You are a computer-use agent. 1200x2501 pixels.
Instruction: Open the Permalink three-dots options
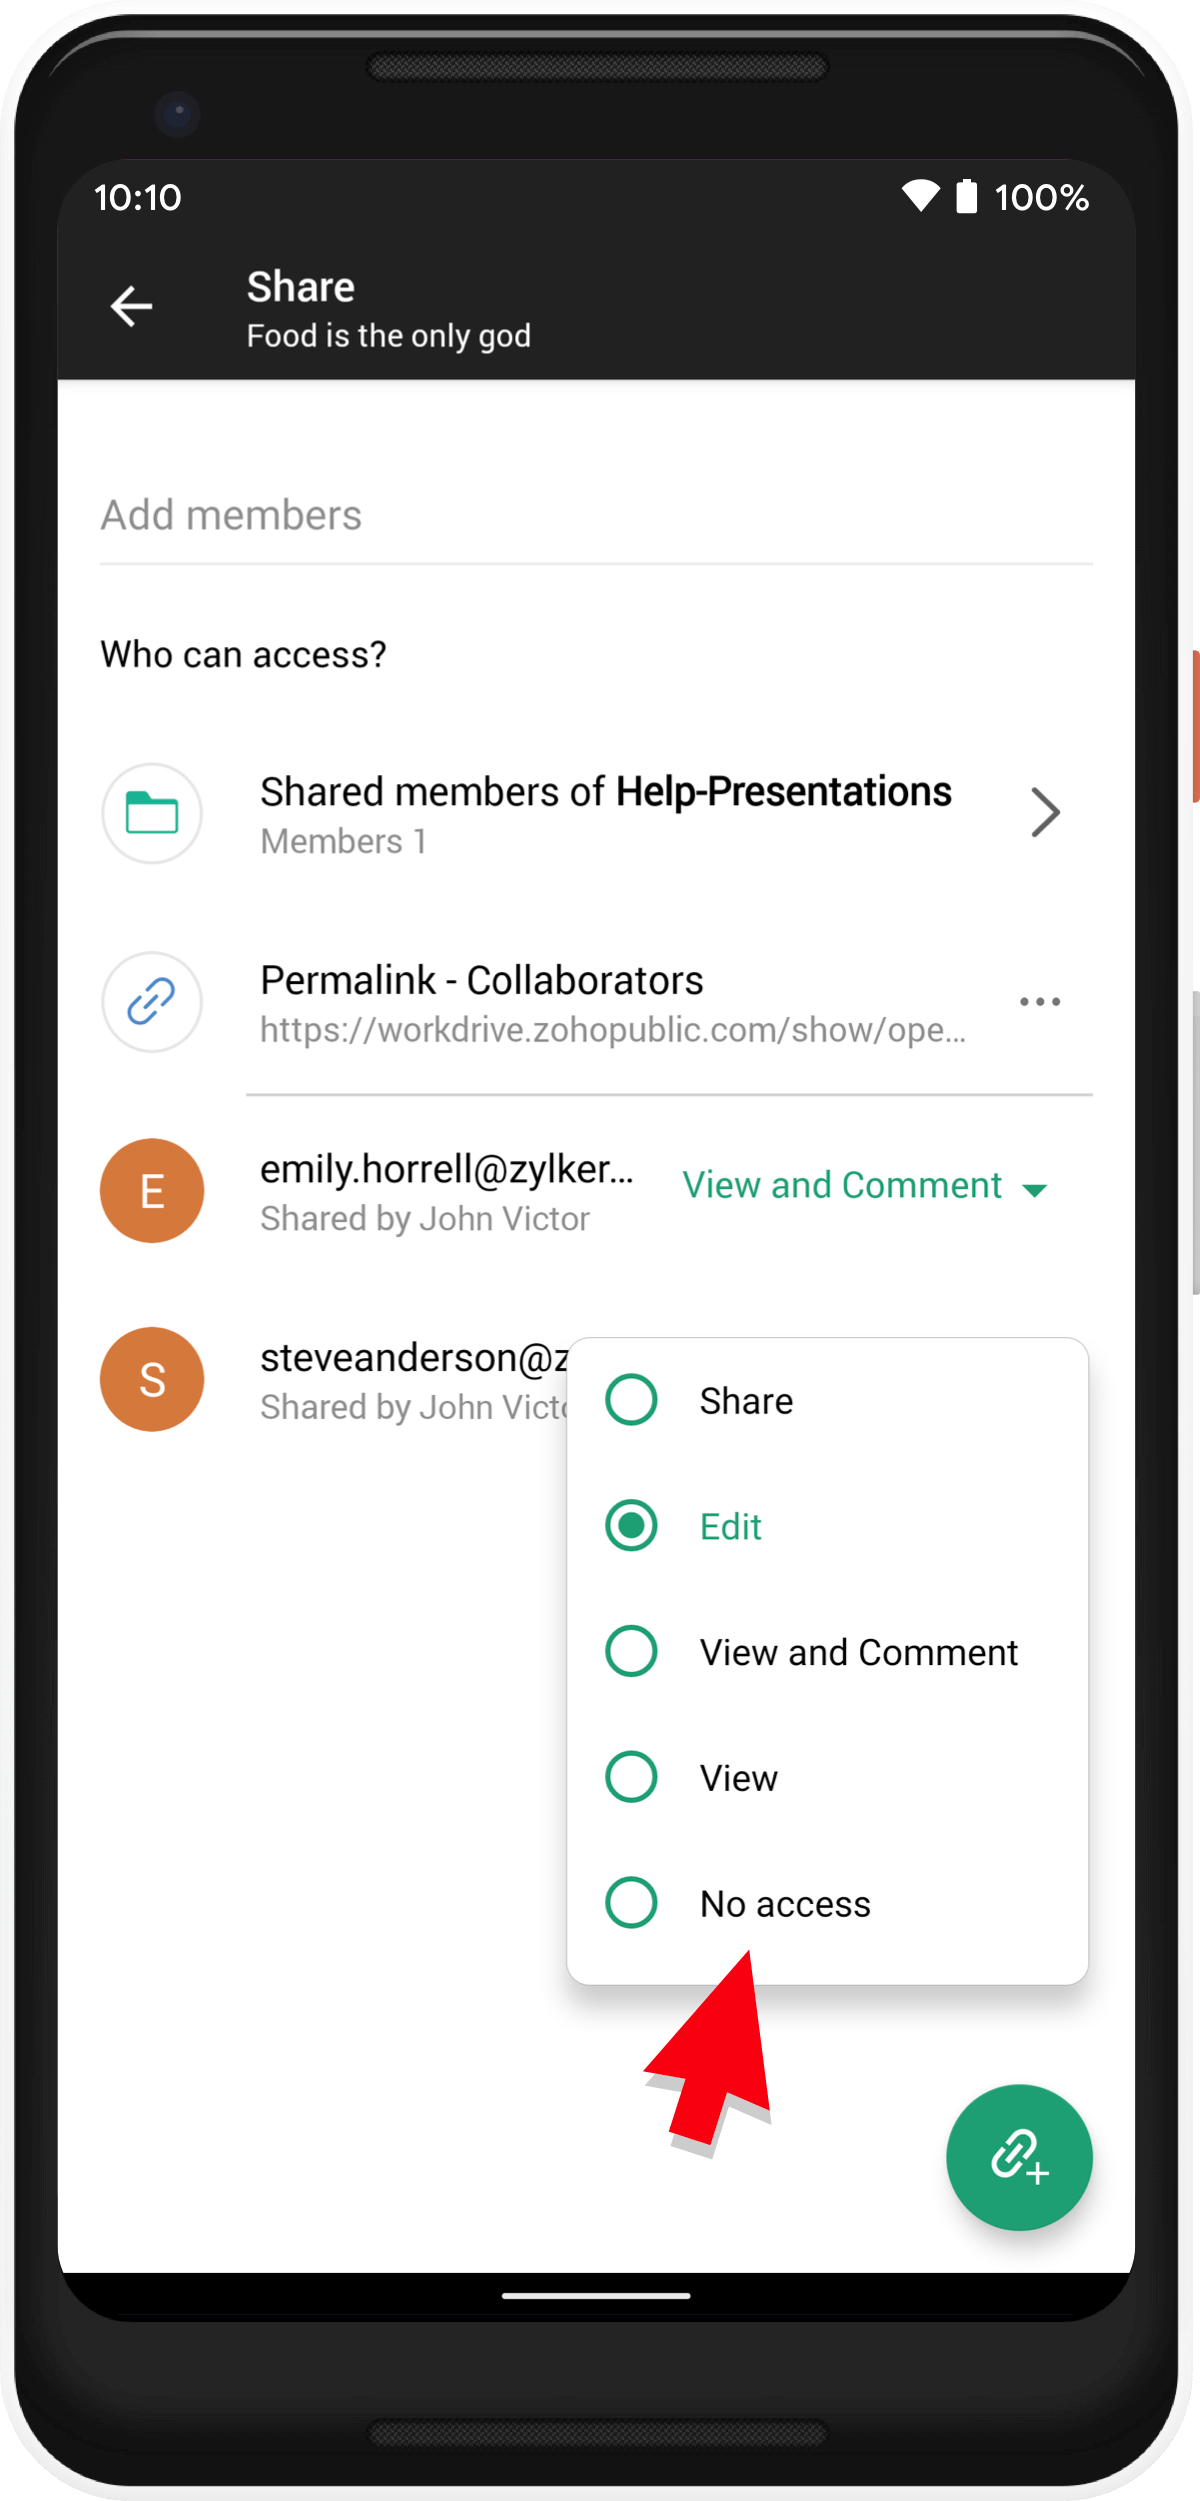point(1040,1001)
